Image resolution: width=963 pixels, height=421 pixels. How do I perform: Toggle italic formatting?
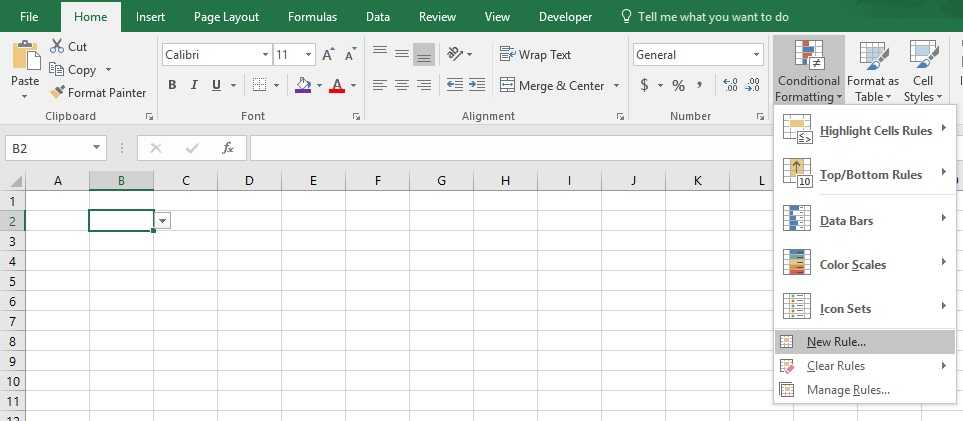pyautogui.click(x=194, y=86)
